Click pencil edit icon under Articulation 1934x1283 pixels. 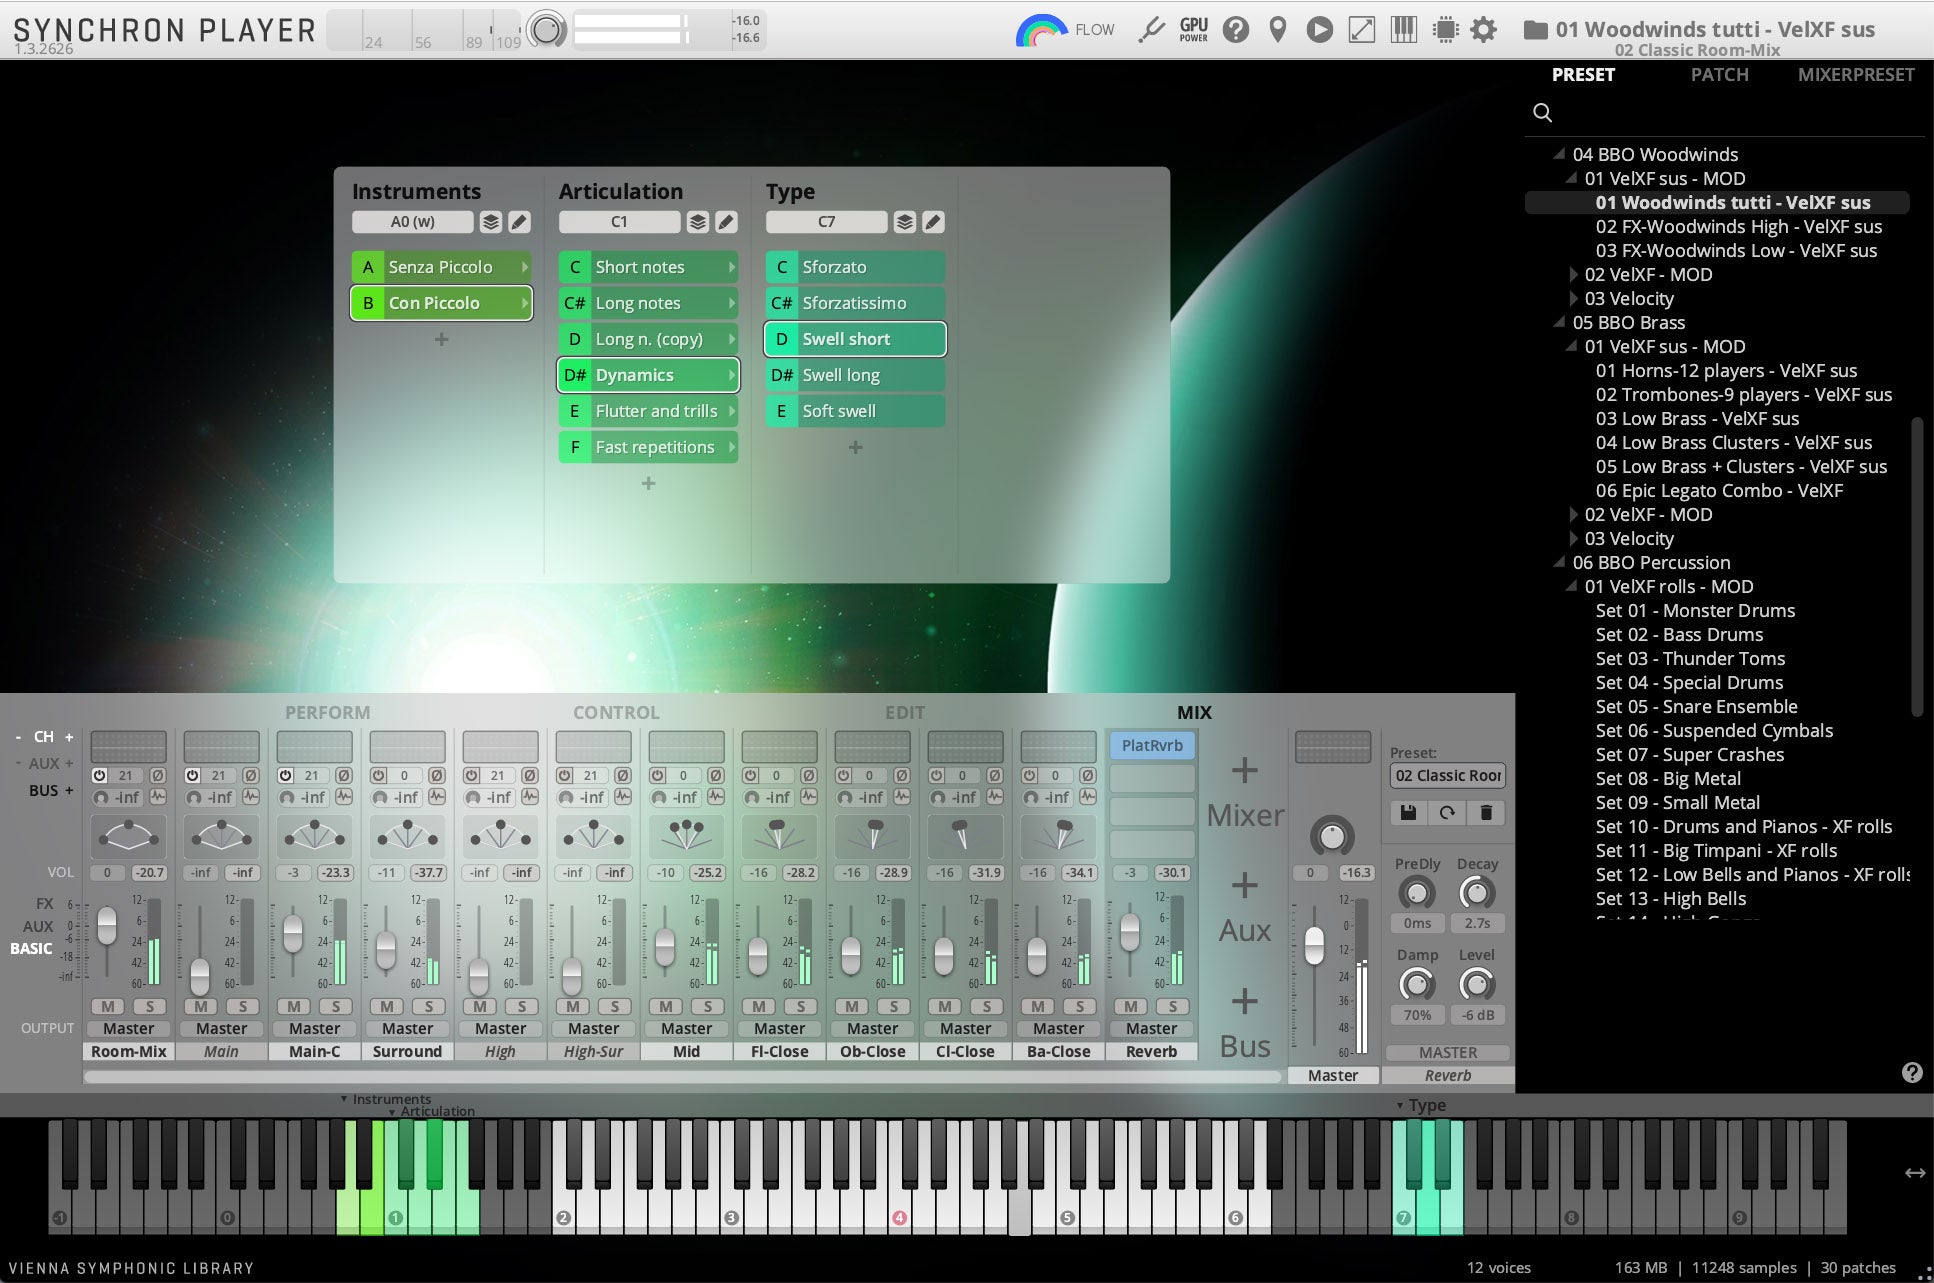pyautogui.click(x=727, y=222)
